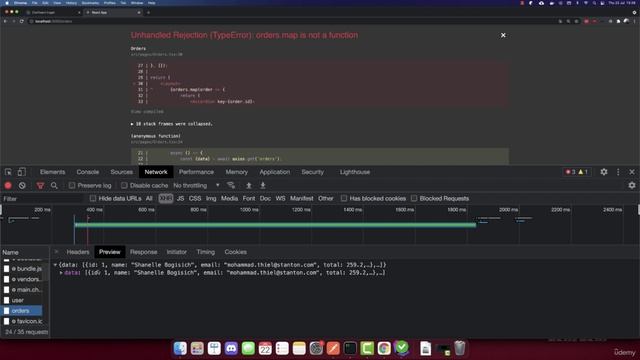Click the green request bar in timeline
Viewport: 640px width, 360px height.
point(275,225)
